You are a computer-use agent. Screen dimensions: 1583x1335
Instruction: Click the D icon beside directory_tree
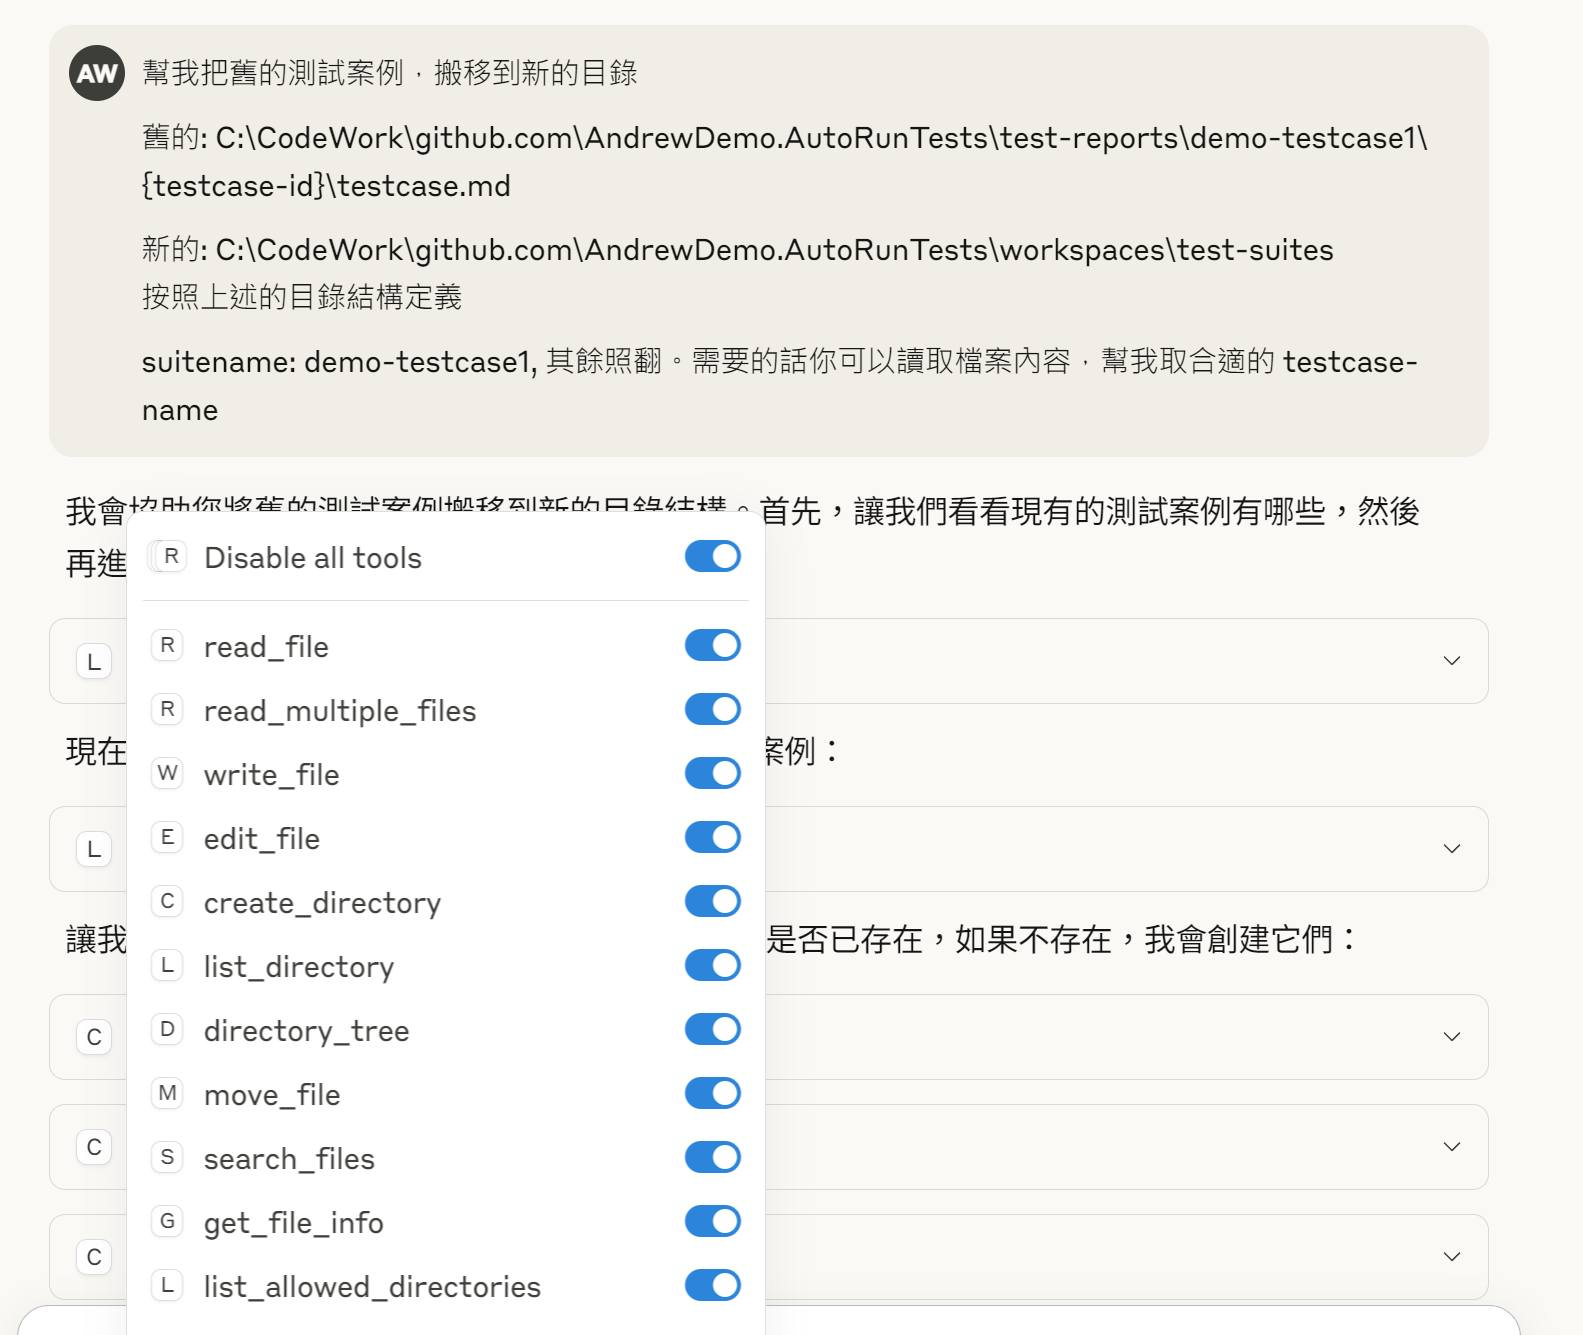(167, 1030)
